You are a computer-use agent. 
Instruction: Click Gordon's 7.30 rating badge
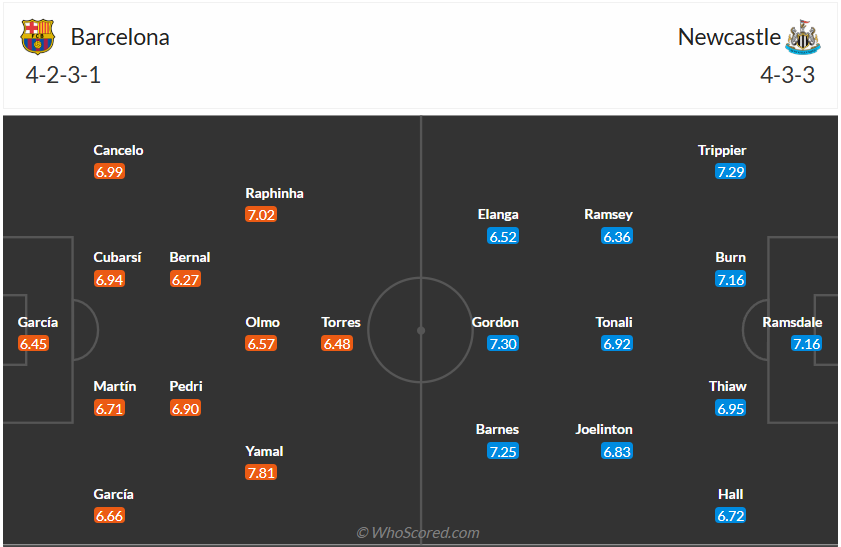503,343
